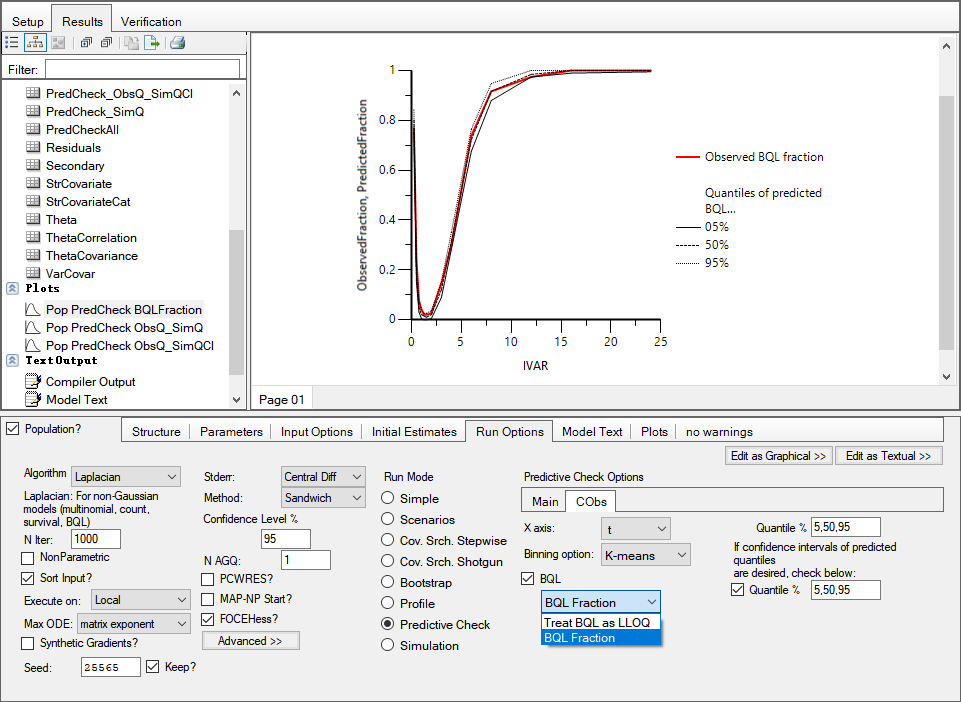Click into the Filter text field
Image resolution: width=961 pixels, height=702 pixels.
click(142, 69)
